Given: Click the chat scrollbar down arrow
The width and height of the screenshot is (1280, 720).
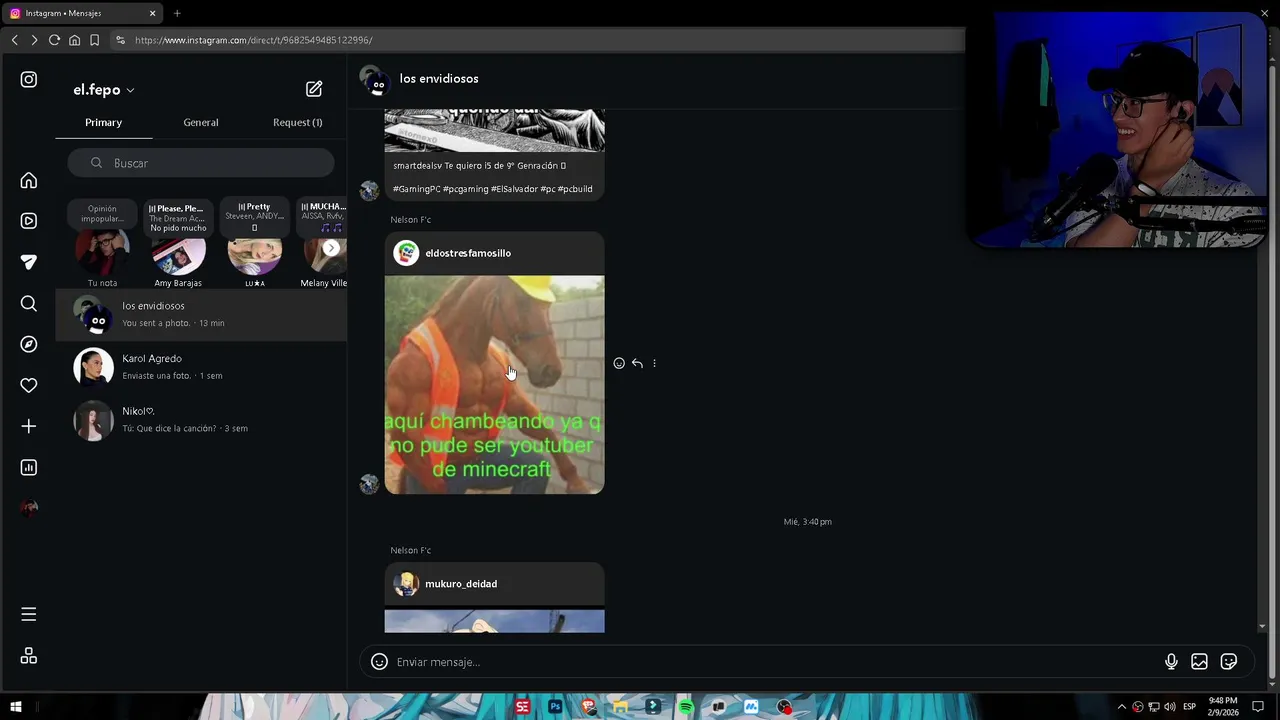Looking at the screenshot, I should click(1262, 626).
